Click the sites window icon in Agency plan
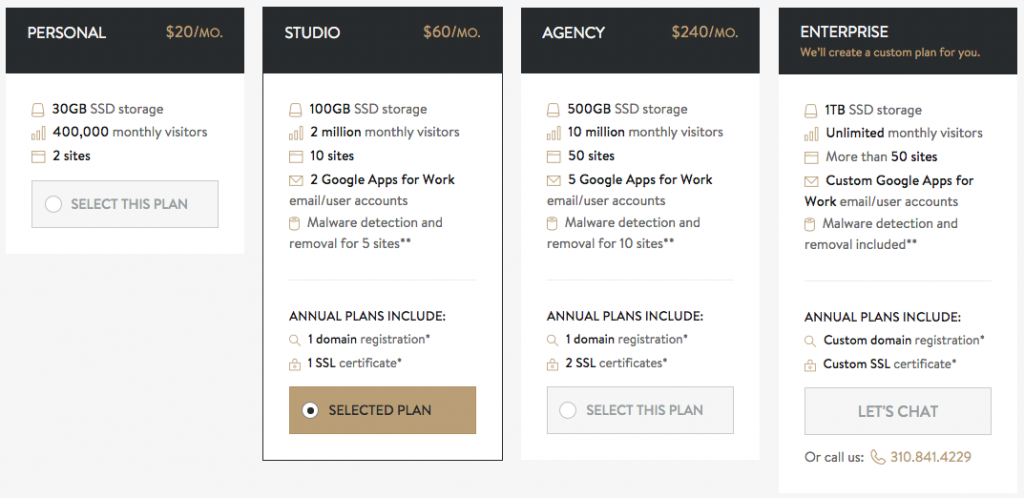1024x498 pixels. tap(554, 156)
